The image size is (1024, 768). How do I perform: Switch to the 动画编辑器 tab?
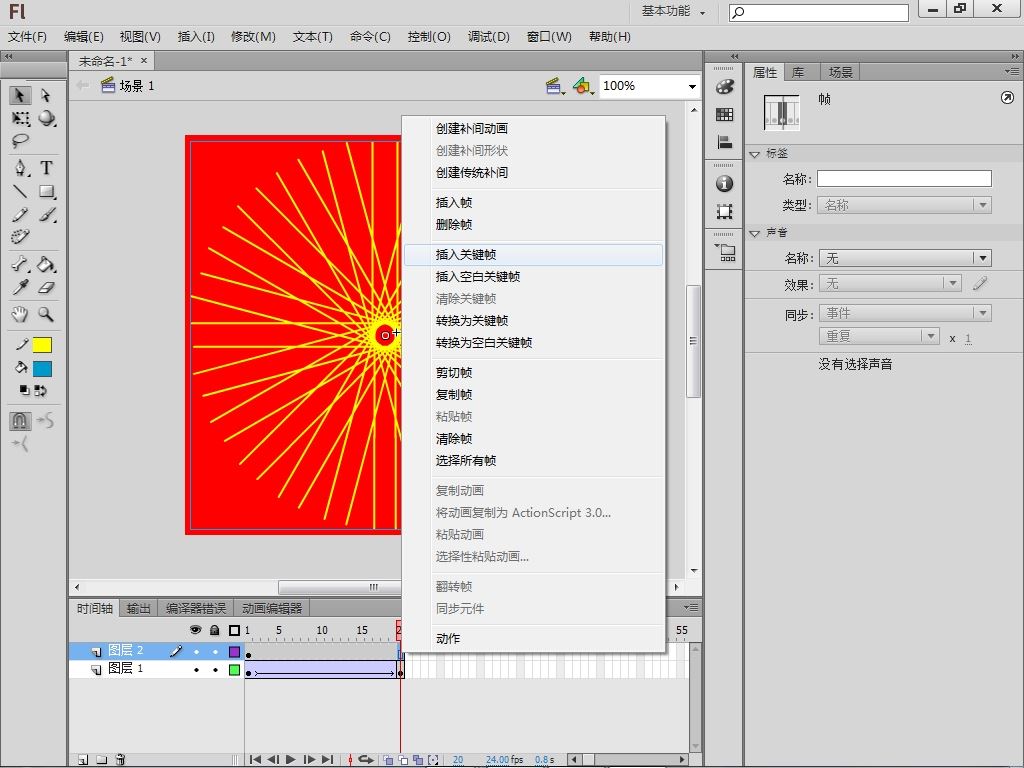[272, 609]
